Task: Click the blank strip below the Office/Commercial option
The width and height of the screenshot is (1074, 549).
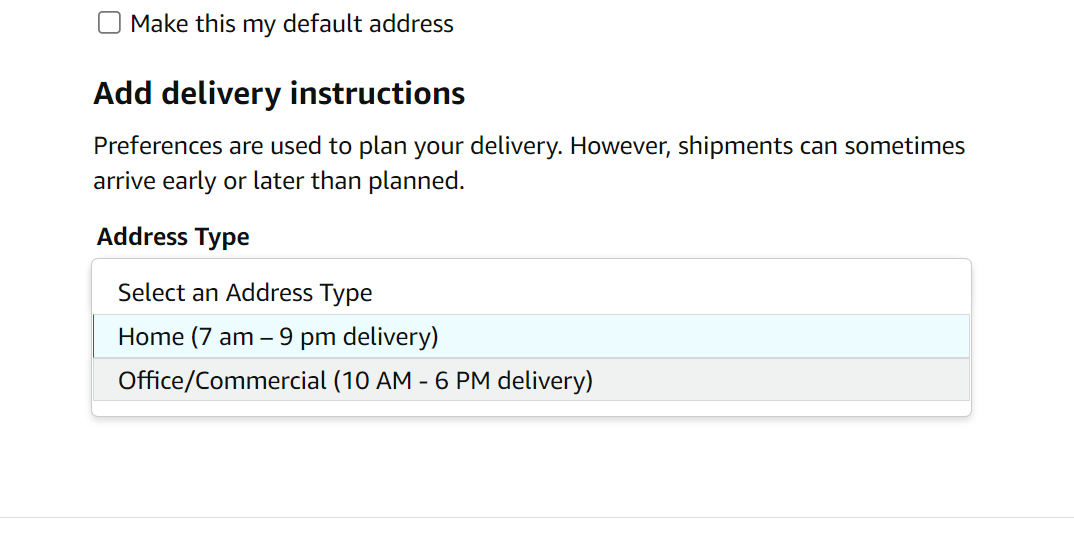Action: pyautogui.click(x=532, y=408)
